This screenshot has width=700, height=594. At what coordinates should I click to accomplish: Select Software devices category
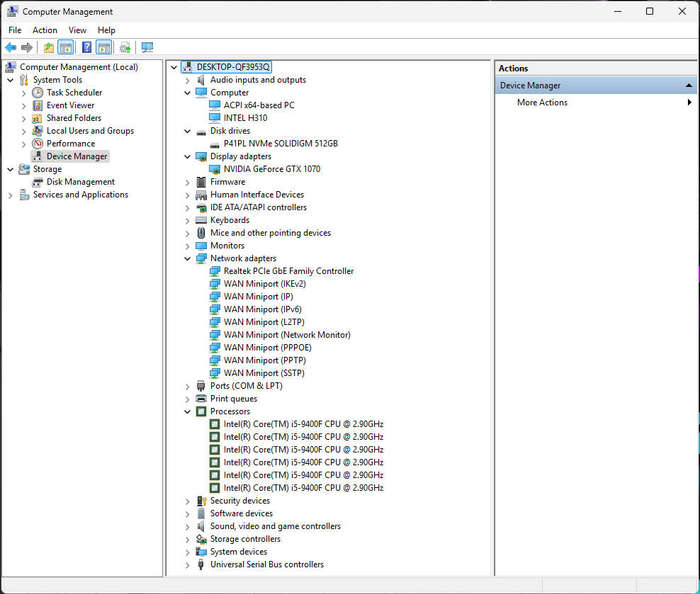point(241,514)
